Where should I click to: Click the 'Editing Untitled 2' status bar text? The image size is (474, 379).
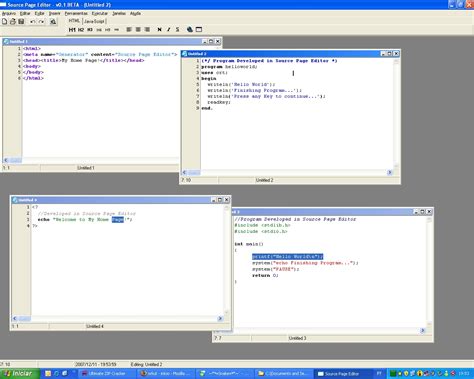point(146,364)
